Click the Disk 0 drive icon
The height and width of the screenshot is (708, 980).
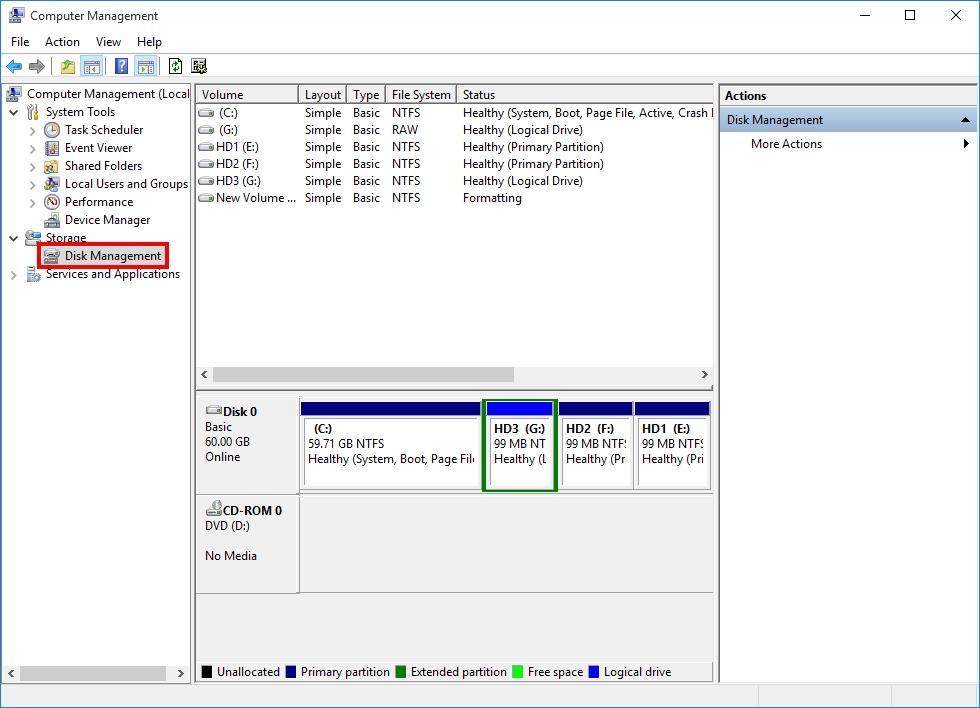pyautogui.click(x=213, y=411)
